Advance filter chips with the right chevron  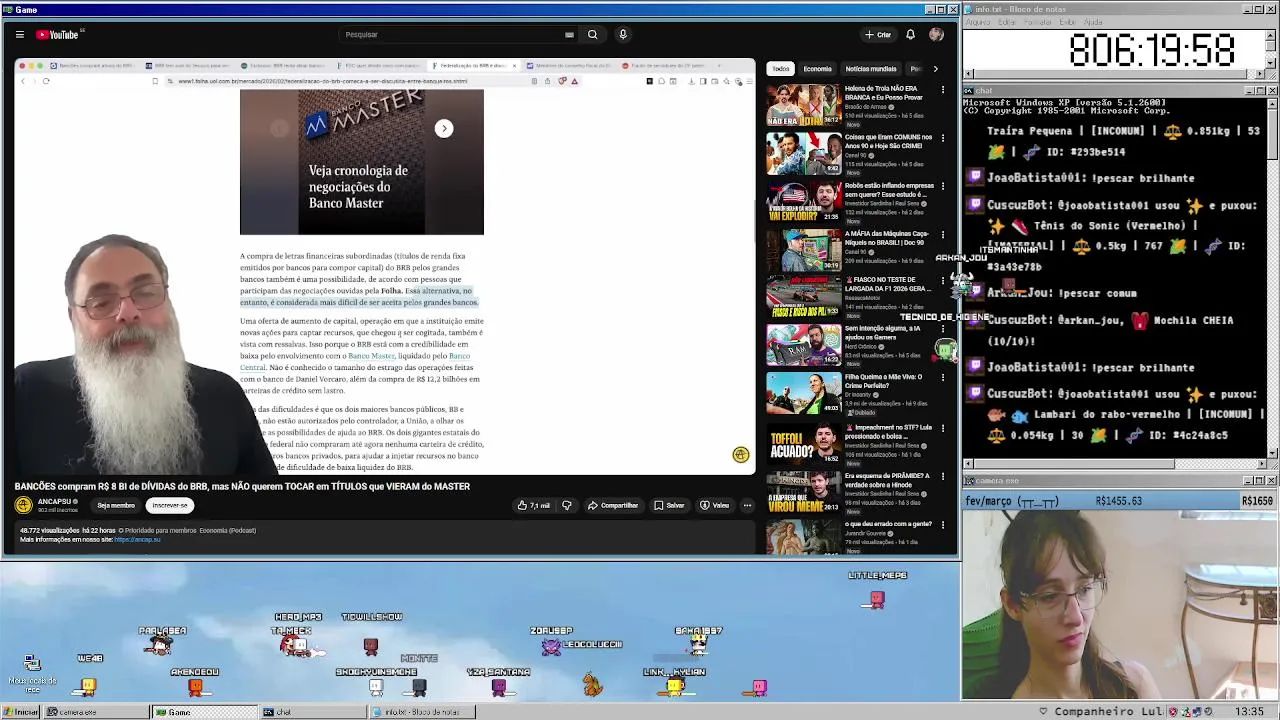click(935, 69)
